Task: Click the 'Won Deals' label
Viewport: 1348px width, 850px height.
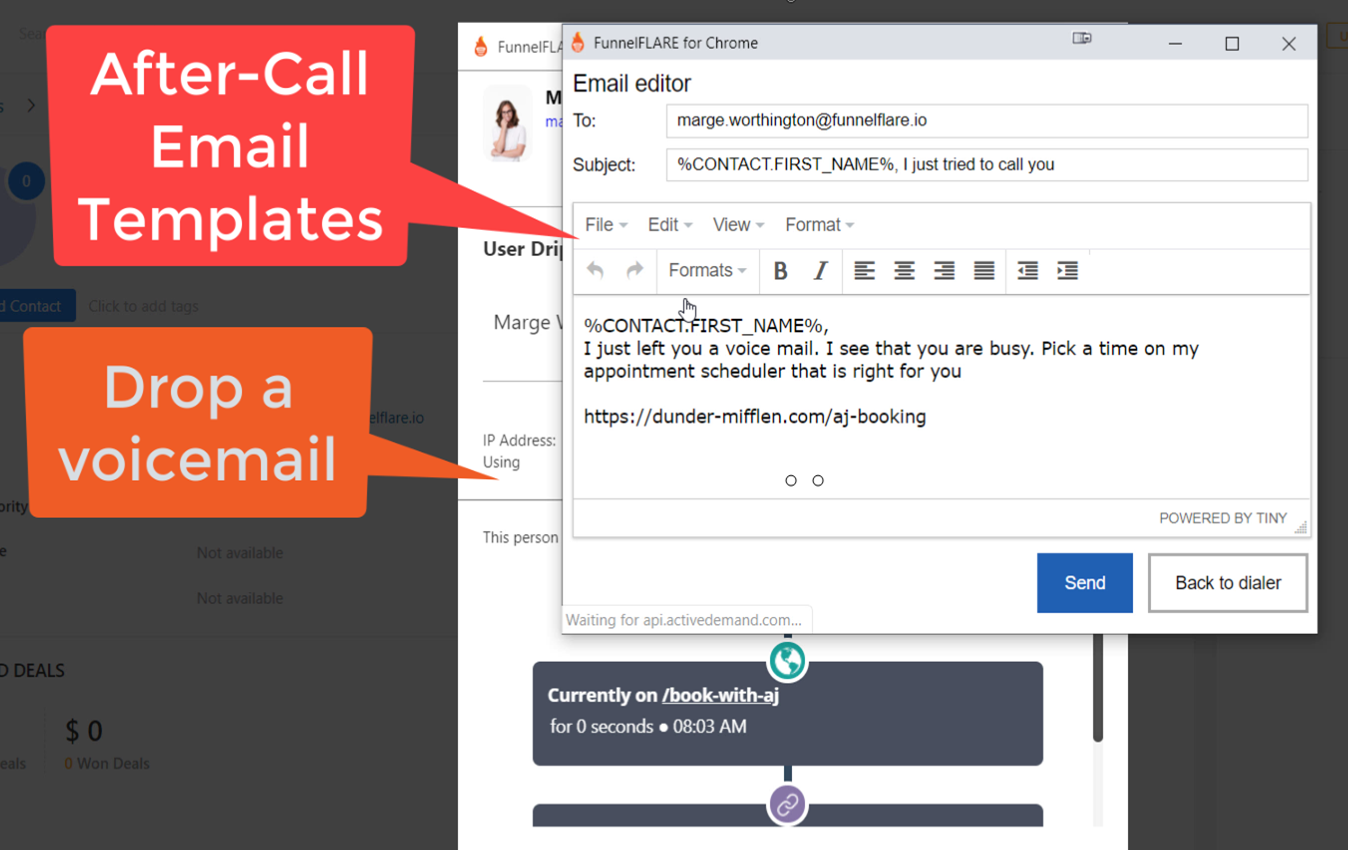Action: [113, 763]
